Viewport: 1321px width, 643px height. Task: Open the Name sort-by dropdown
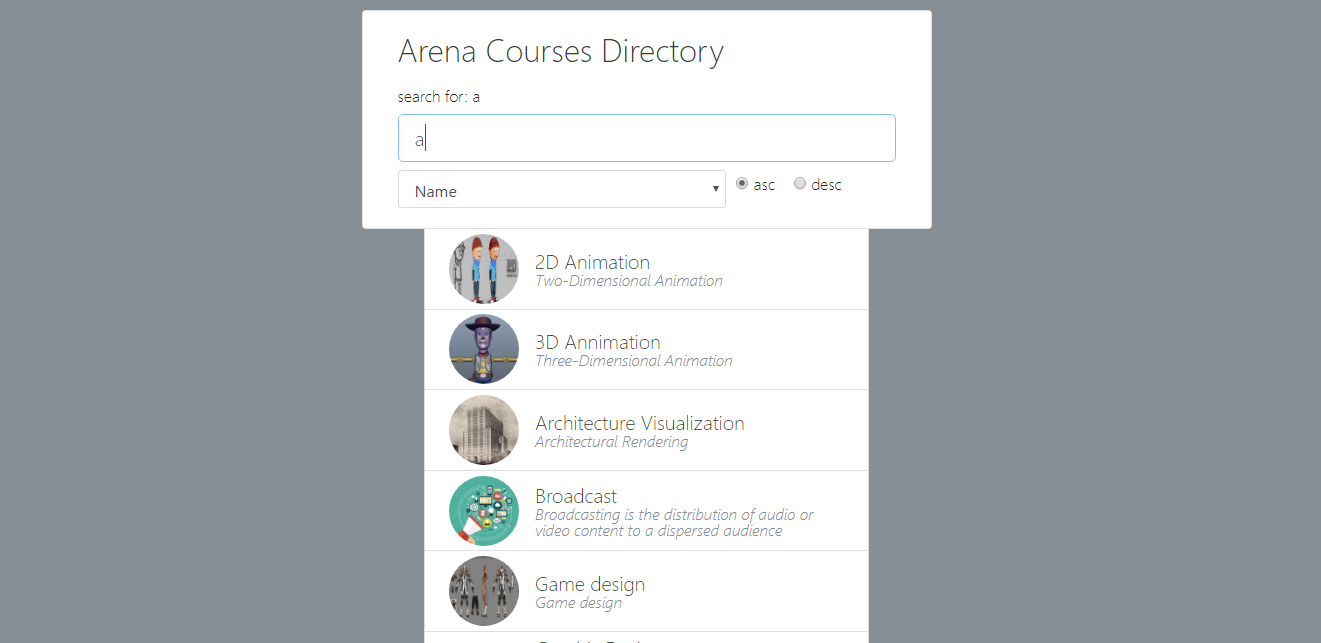pyautogui.click(x=561, y=190)
